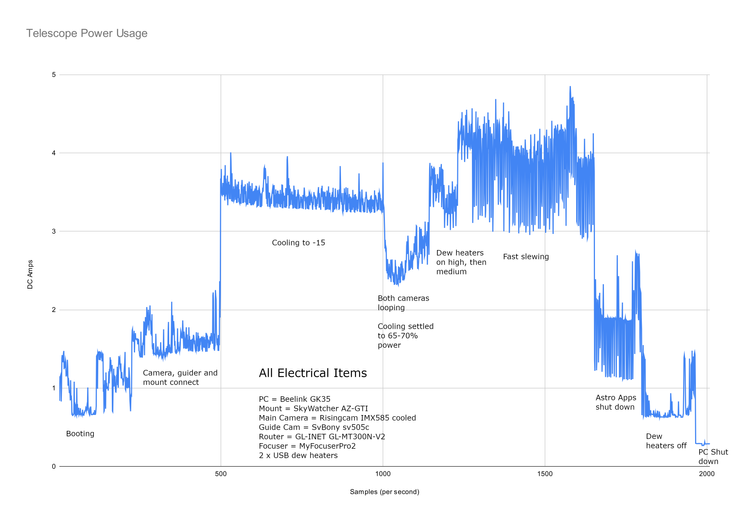Screen dimensions: 736x522
Task: Select the Both cameras looping annotation
Action: pyautogui.click(x=403, y=303)
